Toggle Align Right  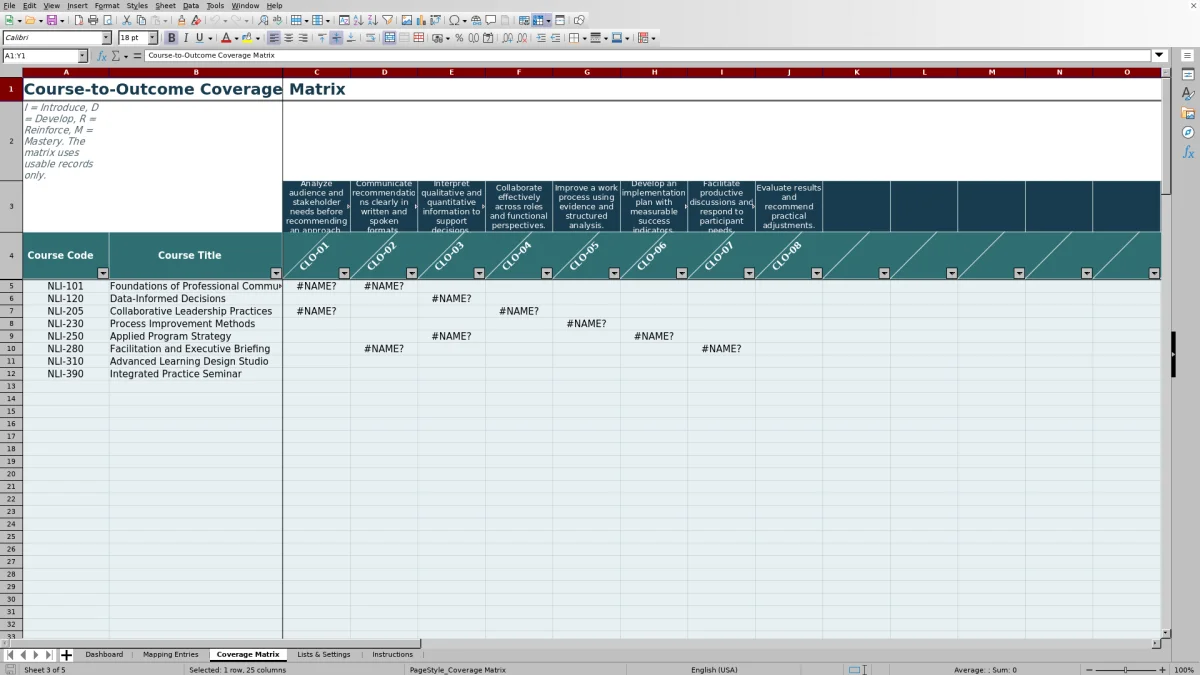[303, 38]
